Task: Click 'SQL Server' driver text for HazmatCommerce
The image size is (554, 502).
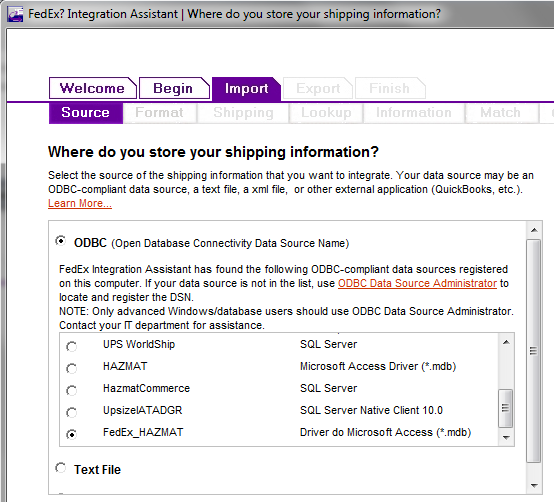Action: (x=329, y=388)
